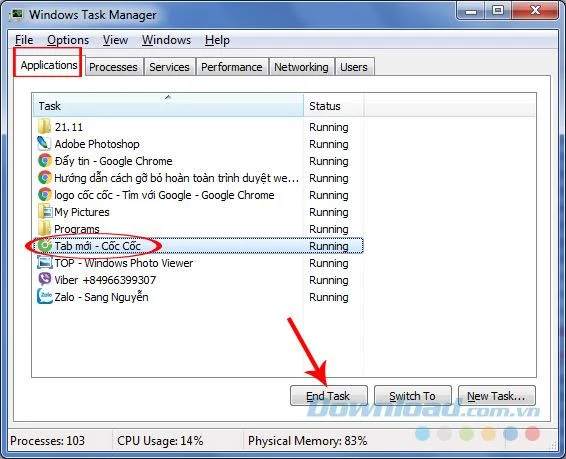Select TOP - Windows Photo Viewer task
This screenshot has height=459, width=566.
(x=198, y=263)
